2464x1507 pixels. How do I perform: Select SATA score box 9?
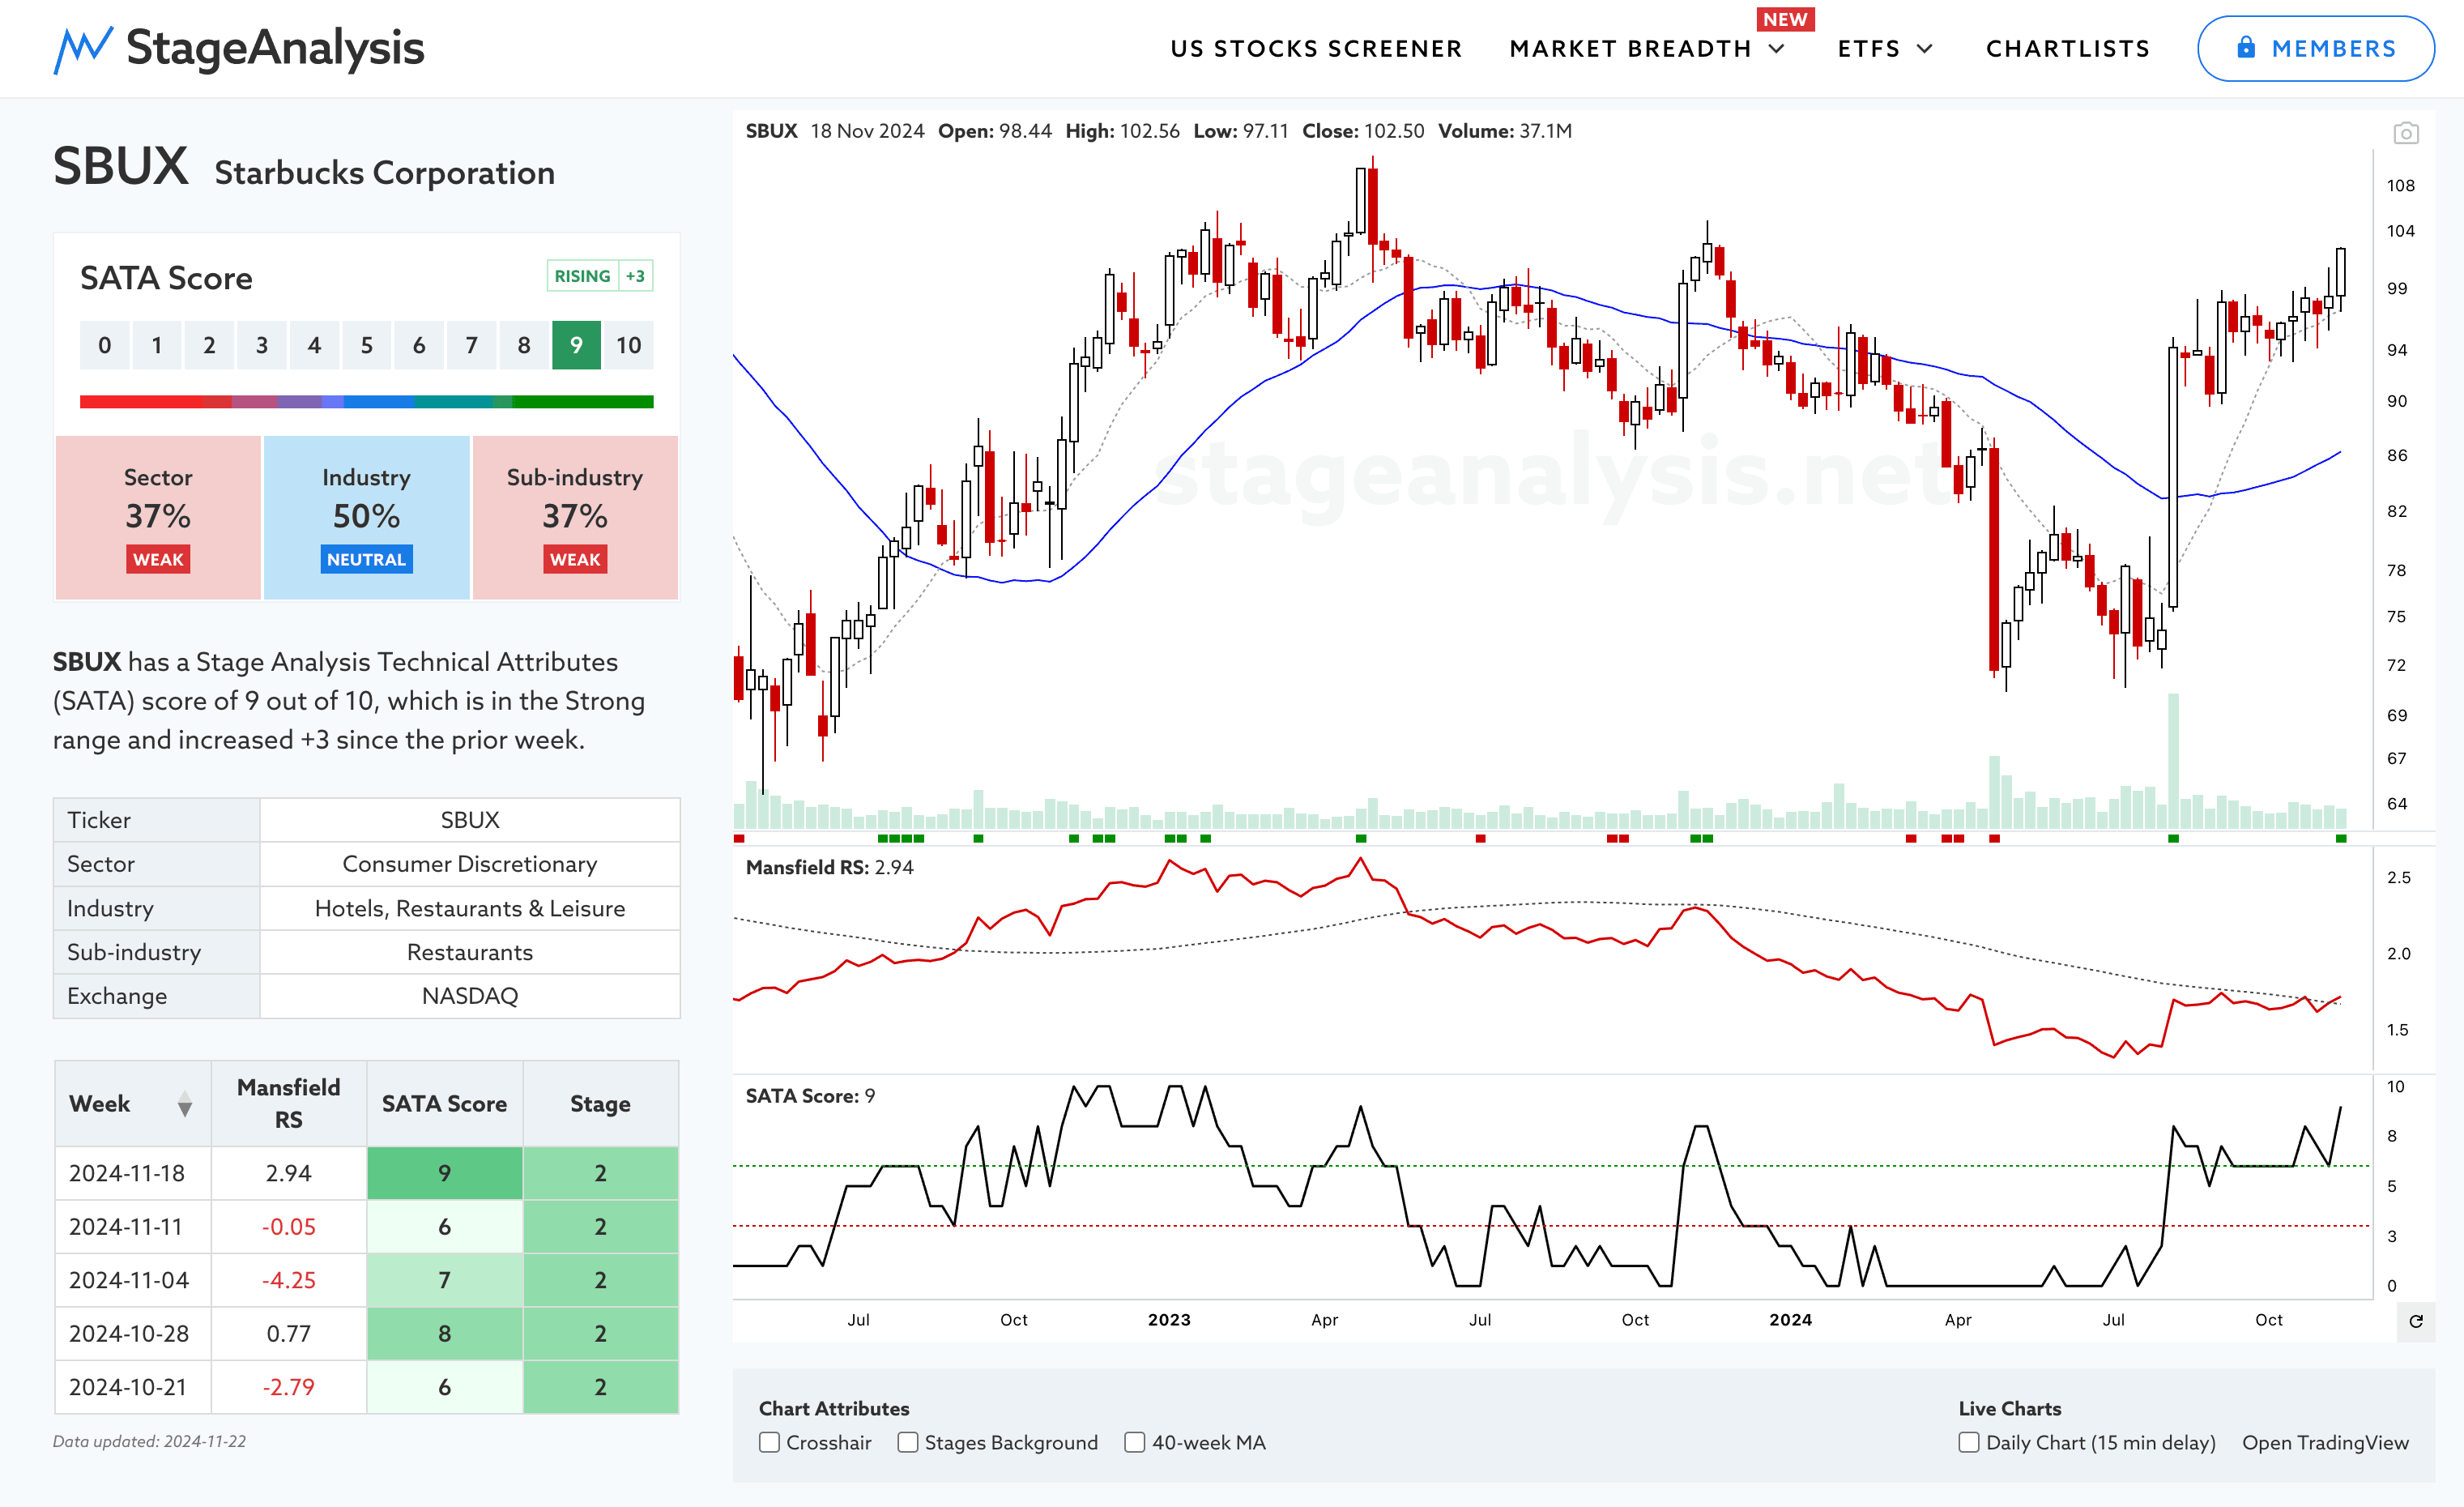pos(576,345)
